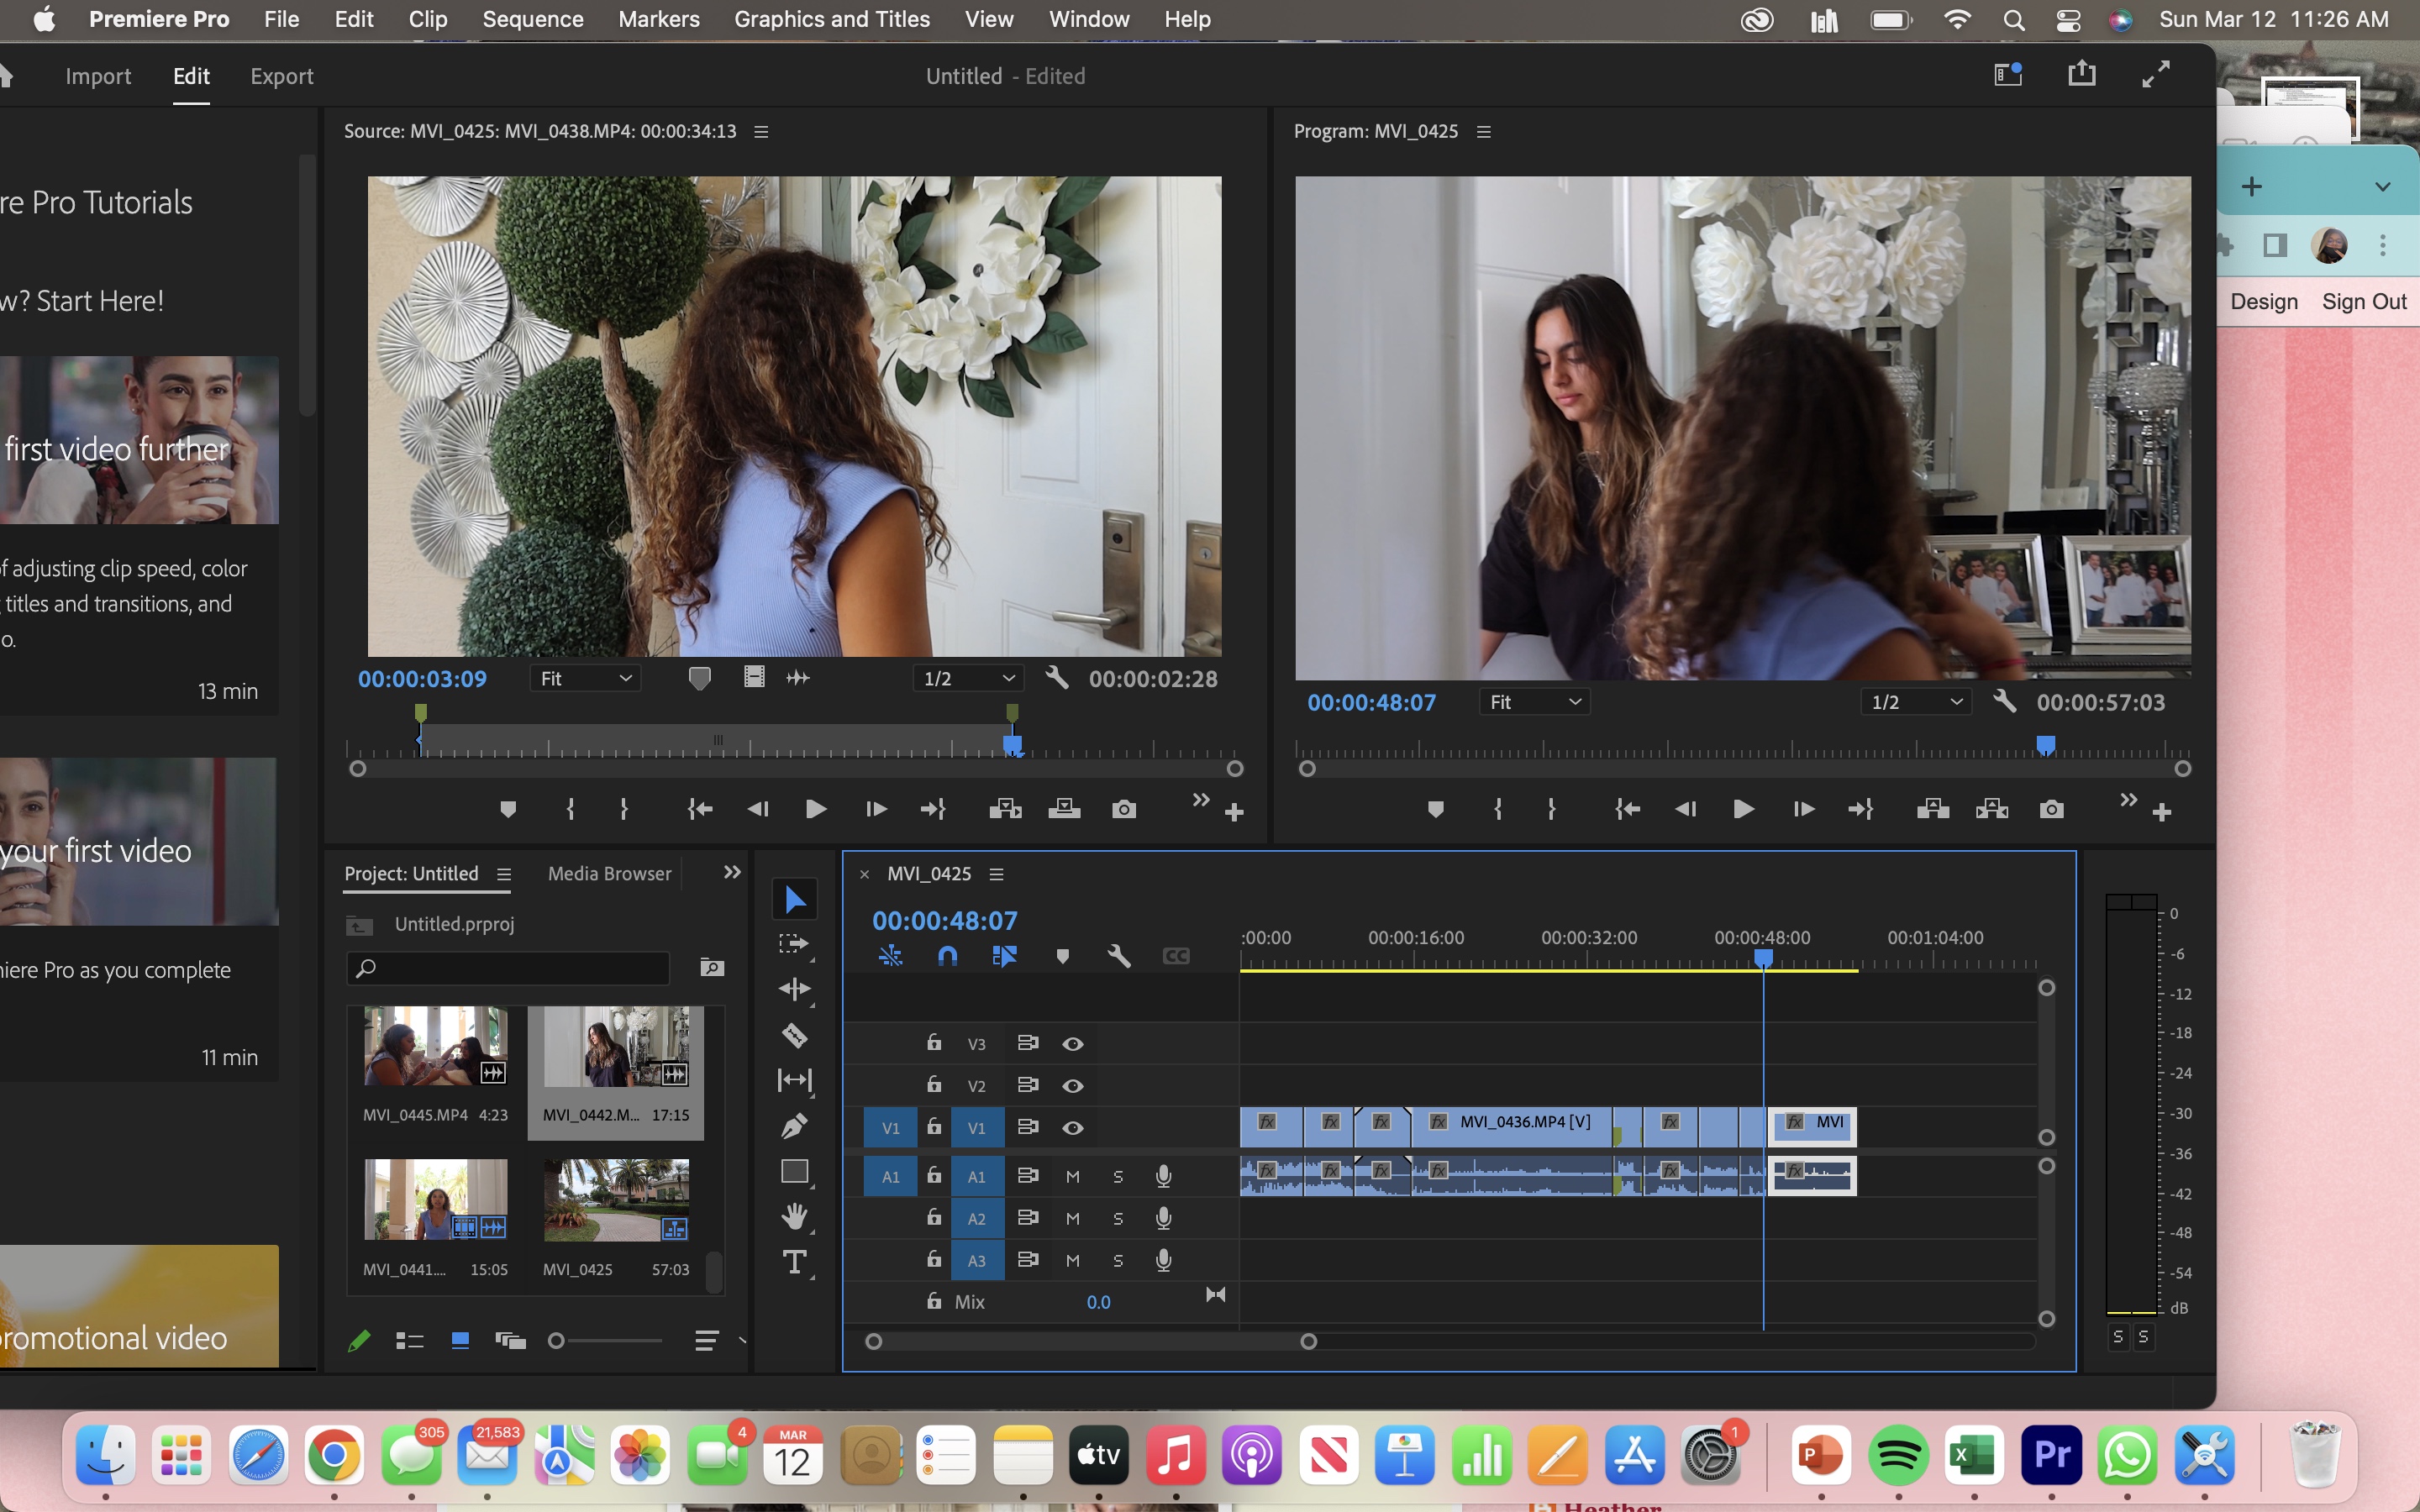The height and width of the screenshot is (1512, 2420).
Task: Select the Razor tool
Action: pos(795,1035)
